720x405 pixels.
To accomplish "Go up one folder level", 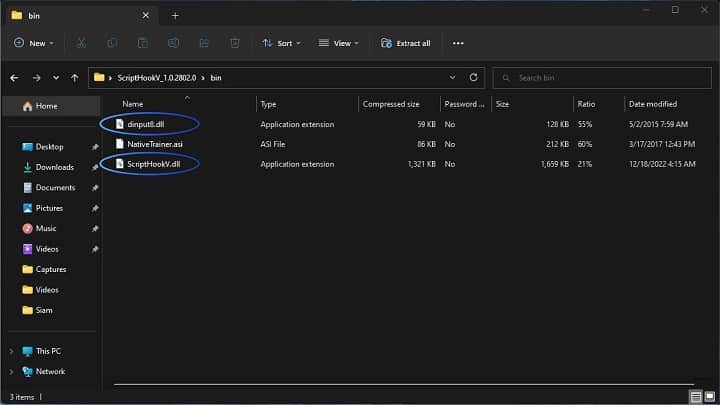I will [74, 78].
